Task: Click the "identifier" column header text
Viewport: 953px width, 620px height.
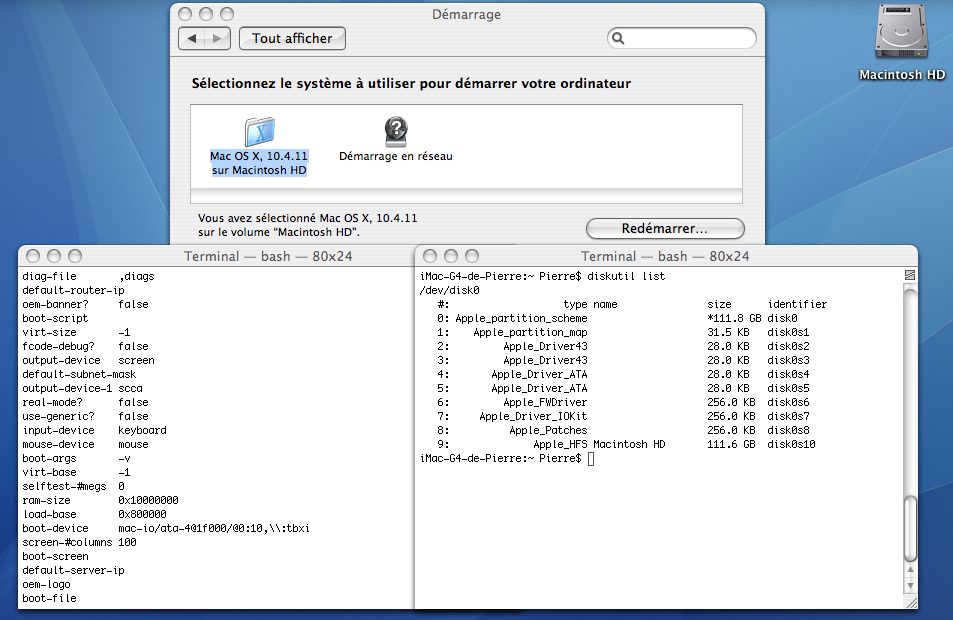Action: 797,304
